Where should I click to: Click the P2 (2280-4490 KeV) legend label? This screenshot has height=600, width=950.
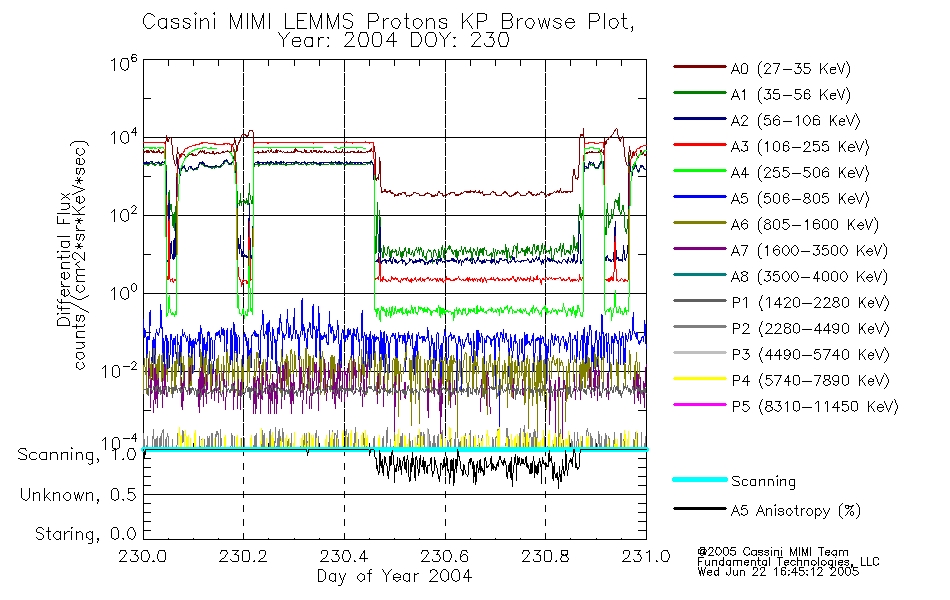tap(810, 328)
